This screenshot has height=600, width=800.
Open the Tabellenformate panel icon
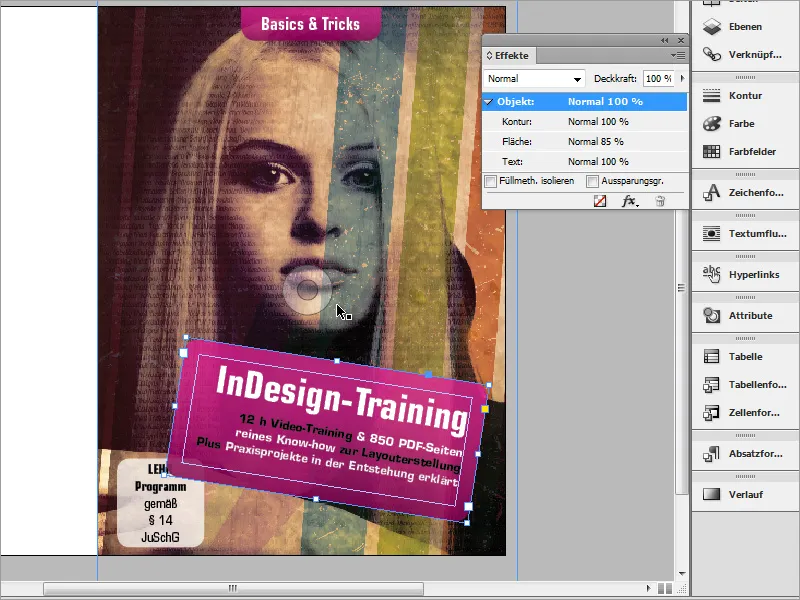711,385
